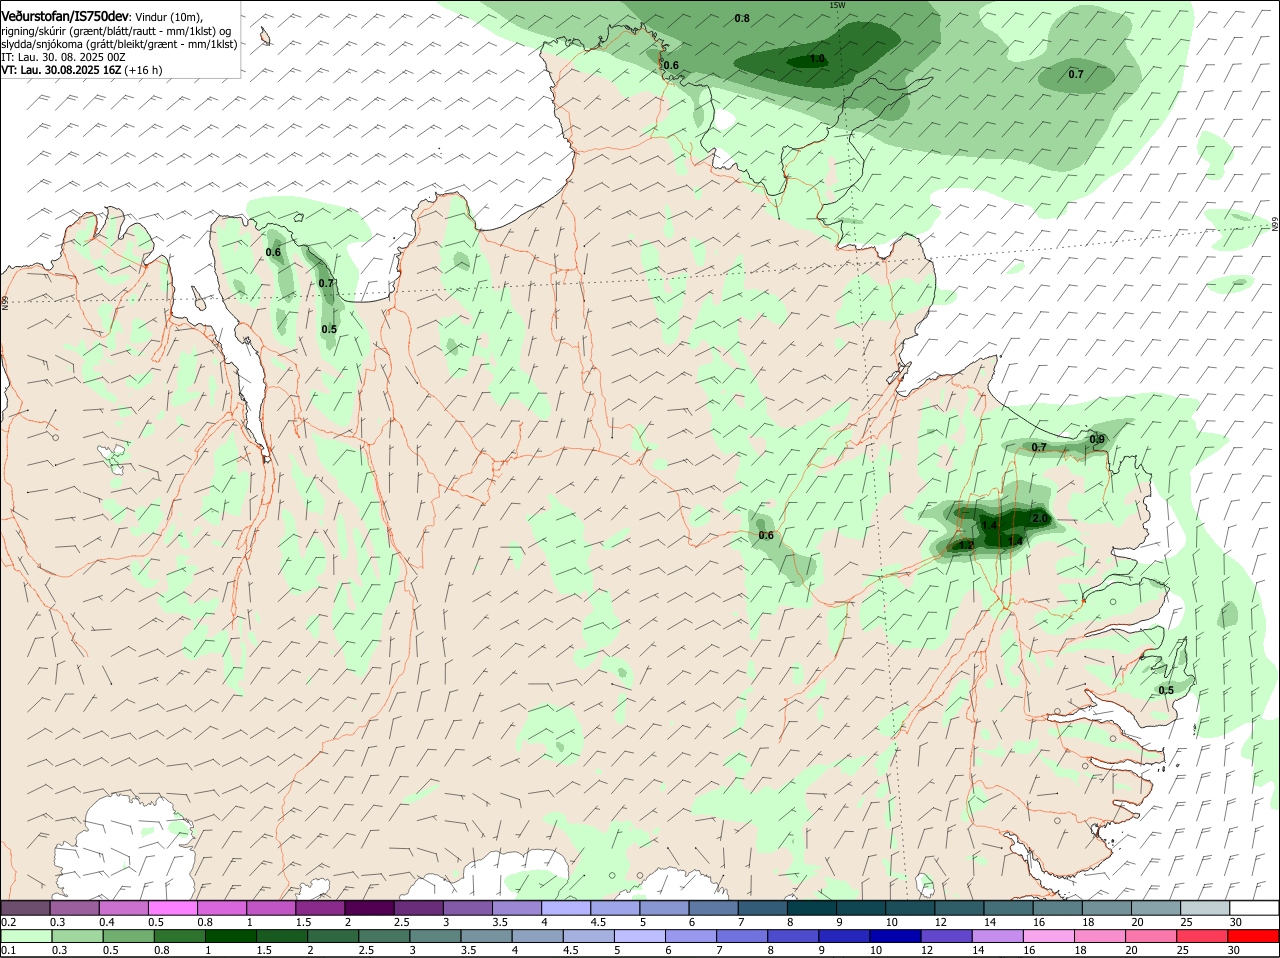Click the white swatch above 30 in the upper legend
The width and height of the screenshot is (1280, 958).
tap(1254, 907)
